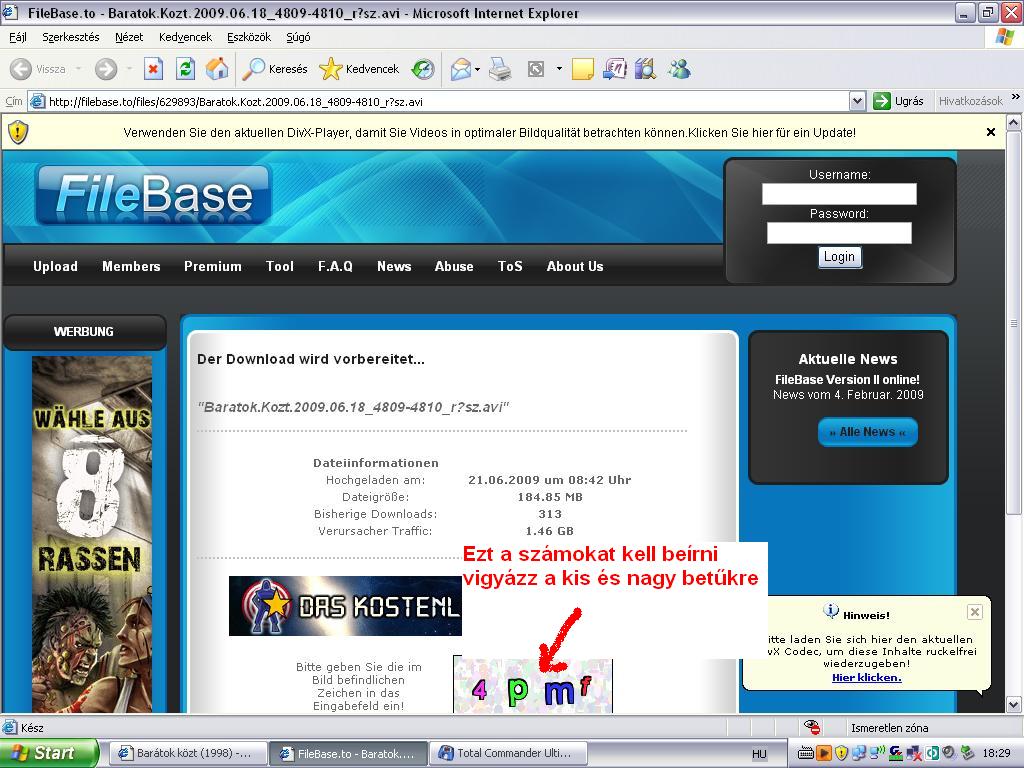Screen dimensions: 1024x768
Task: Click the volume speaker tray icon
Action: (949, 753)
